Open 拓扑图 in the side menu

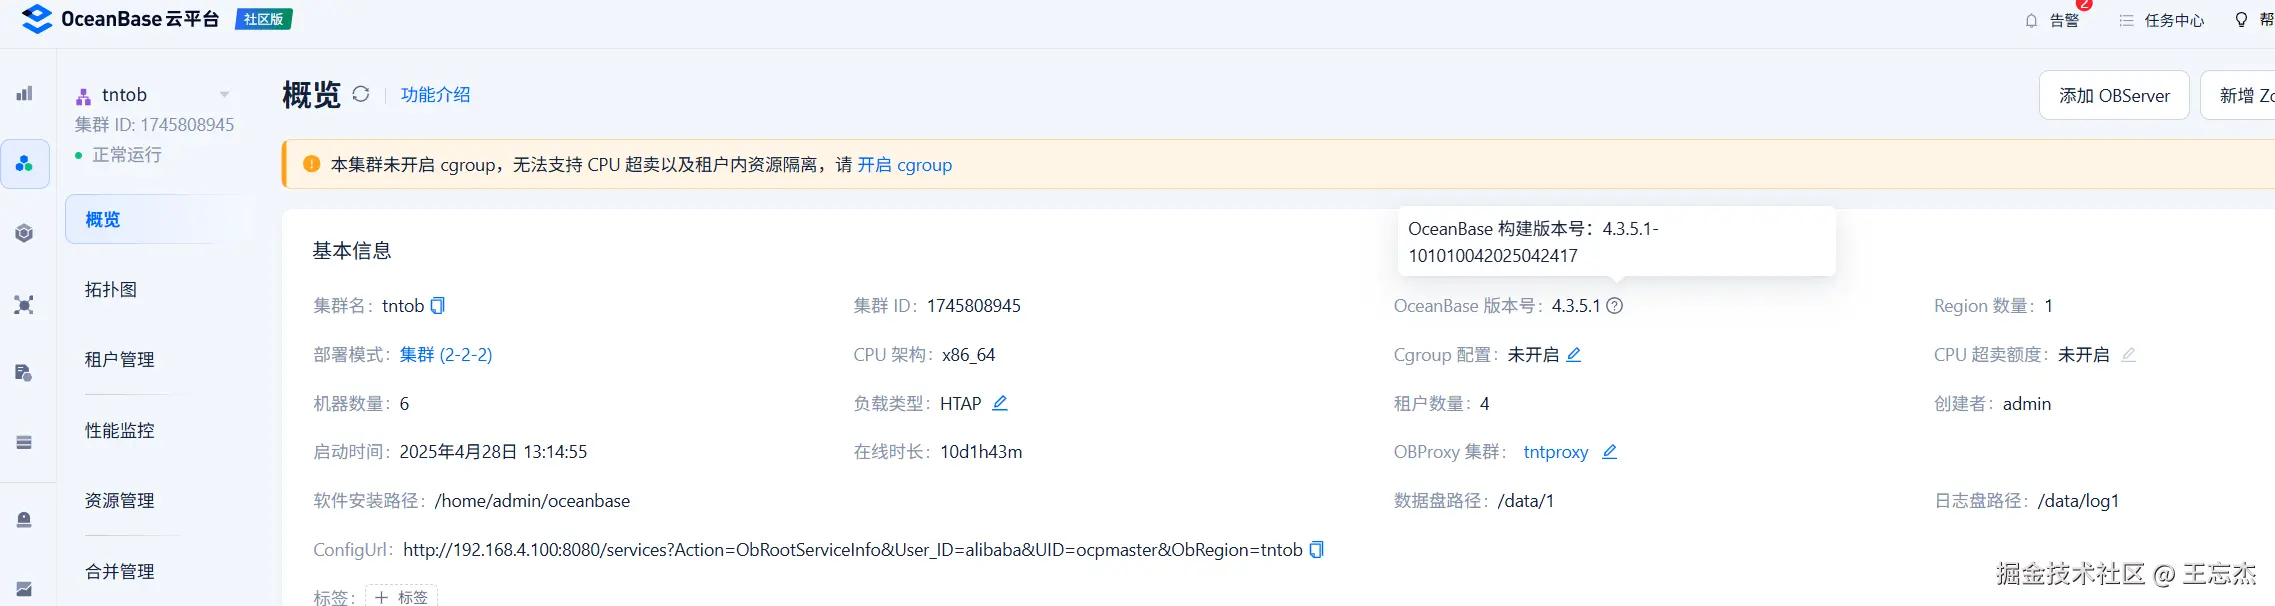[x=111, y=289]
